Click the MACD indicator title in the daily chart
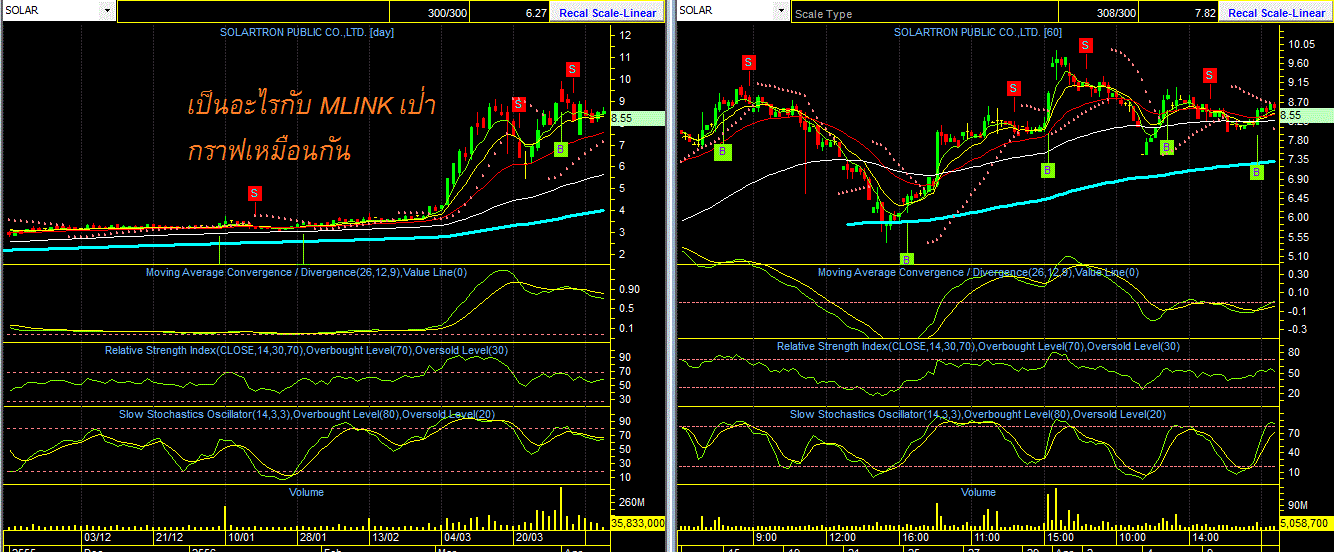 (x=307, y=272)
